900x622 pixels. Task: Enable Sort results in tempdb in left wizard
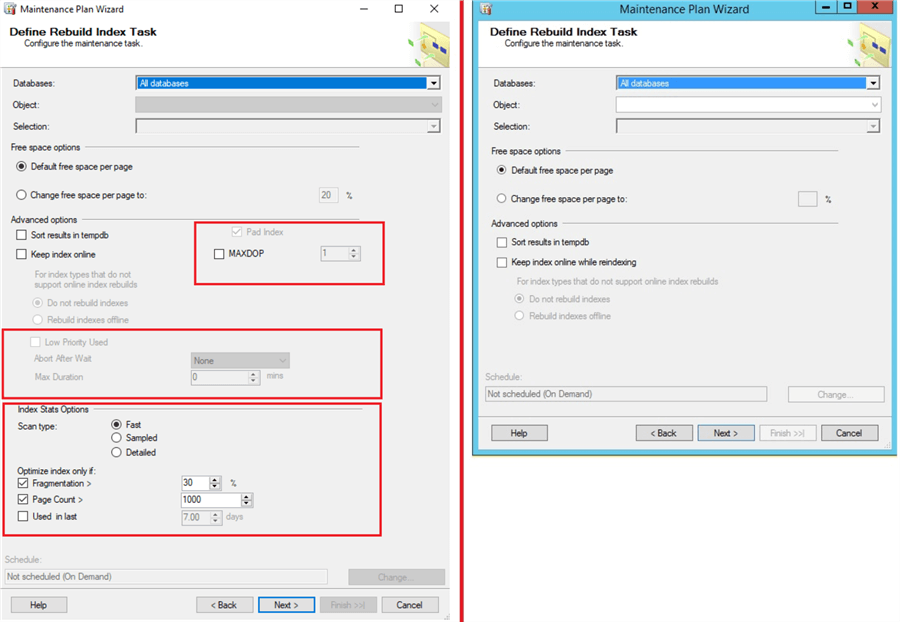click(x=21, y=235)
